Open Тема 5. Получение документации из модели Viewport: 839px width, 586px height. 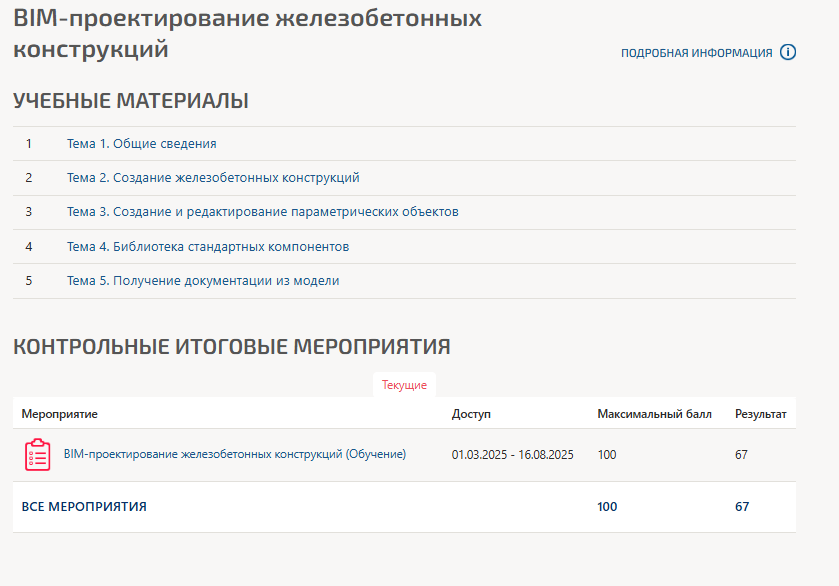click(x=203, y=281)
